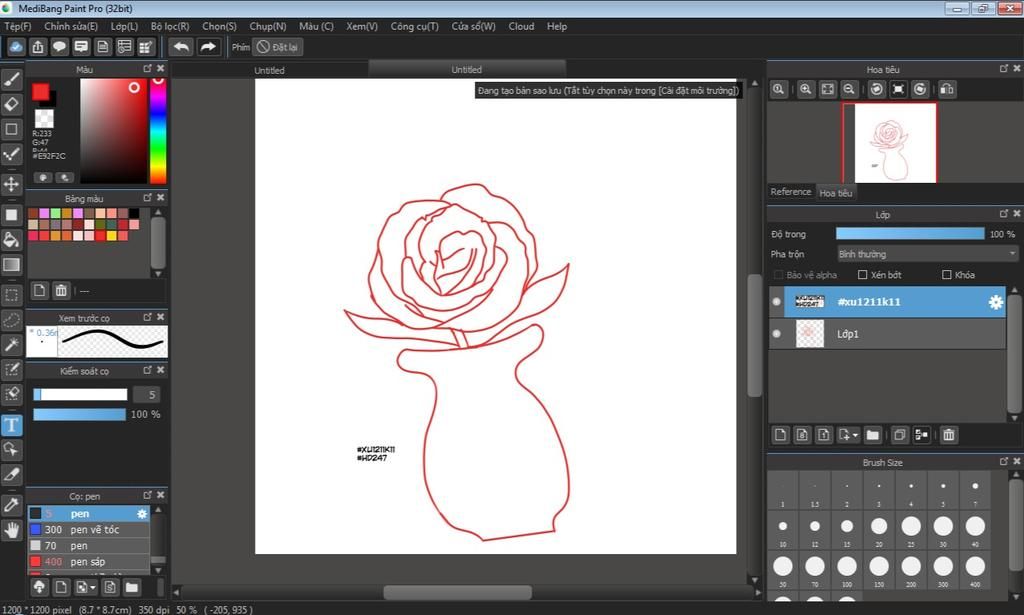Switch to the first Untitled document tab

pyautogui.click(x=270, y=70)
